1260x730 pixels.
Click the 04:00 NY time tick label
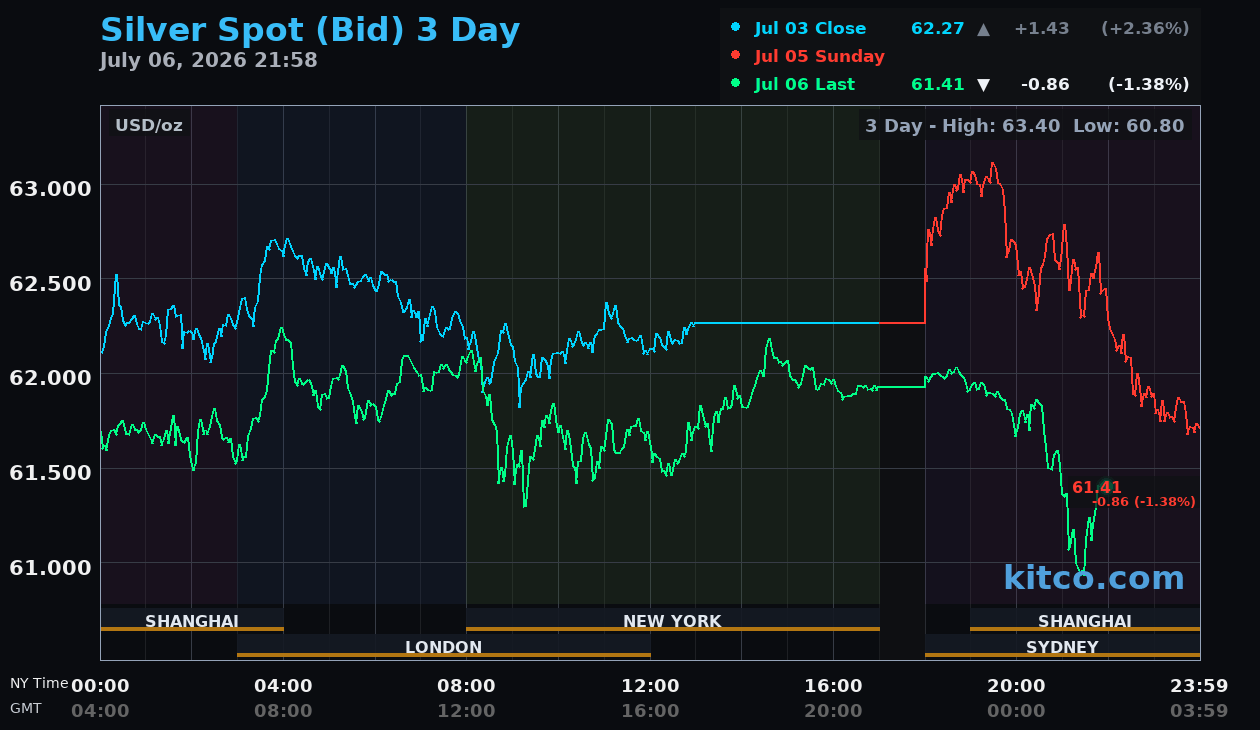tap(283, 686)
